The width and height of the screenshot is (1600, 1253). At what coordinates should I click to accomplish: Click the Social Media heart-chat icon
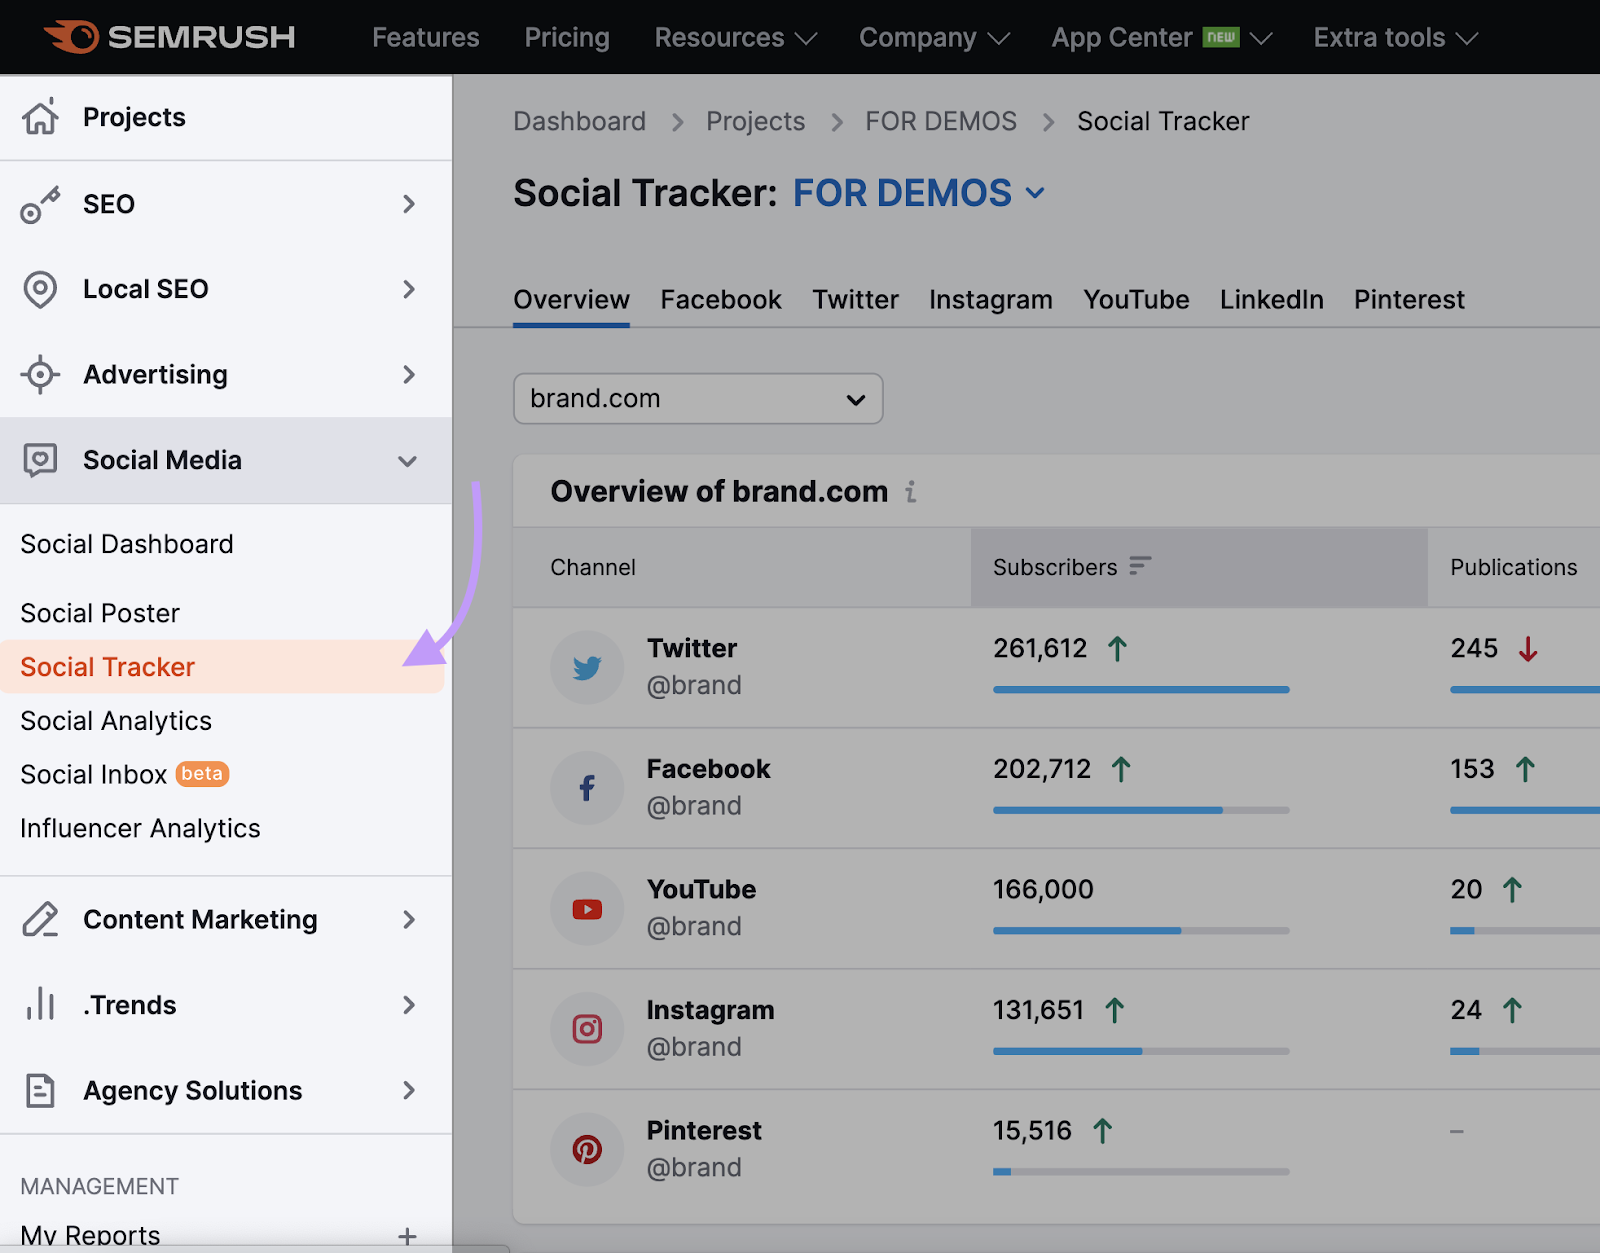40,460
